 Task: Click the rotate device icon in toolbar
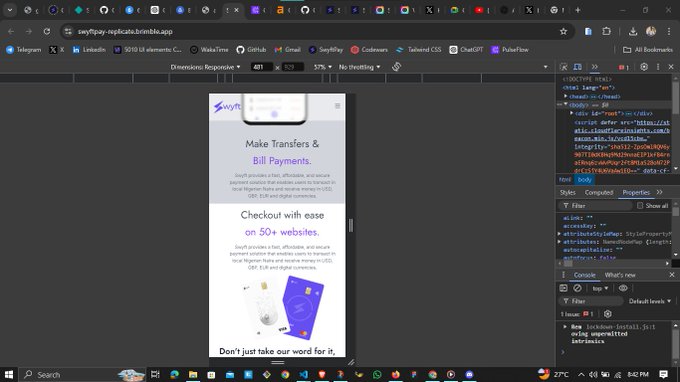coord(396,67)
